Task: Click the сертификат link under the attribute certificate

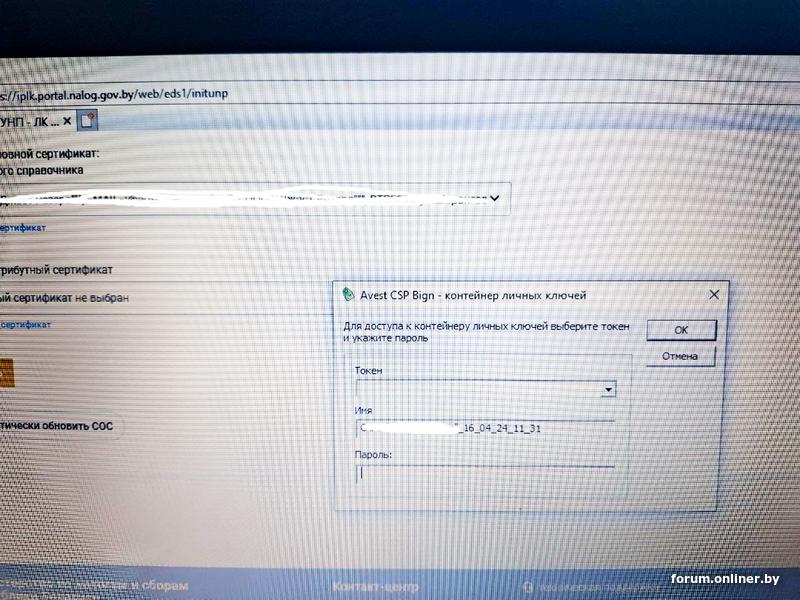Action: click(x=26, y=324)
